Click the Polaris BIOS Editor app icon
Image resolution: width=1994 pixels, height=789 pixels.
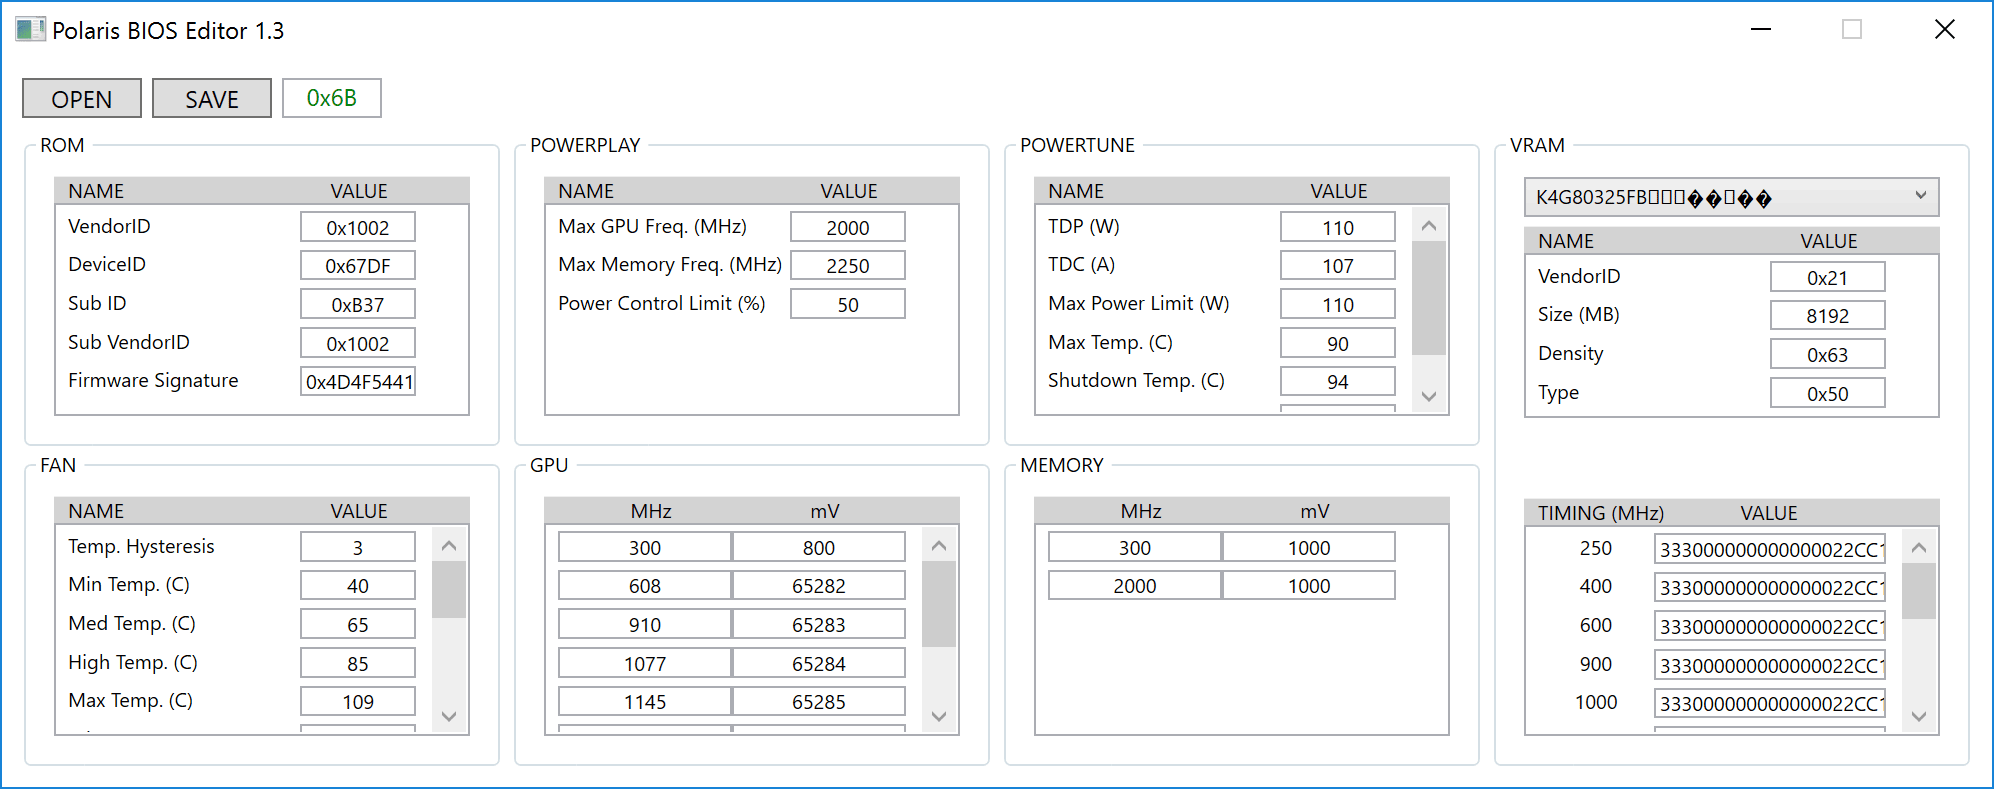click(30, 29)
